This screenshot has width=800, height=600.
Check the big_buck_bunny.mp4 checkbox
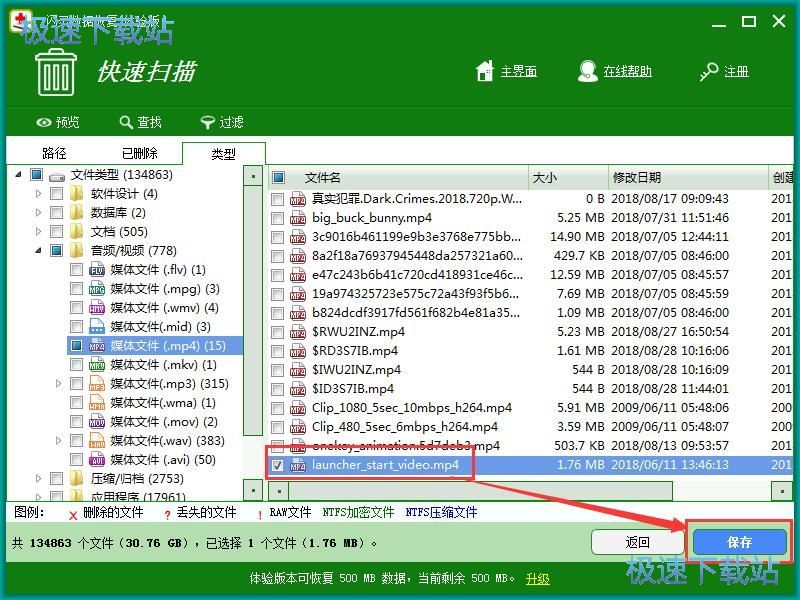tap(278, 218)
